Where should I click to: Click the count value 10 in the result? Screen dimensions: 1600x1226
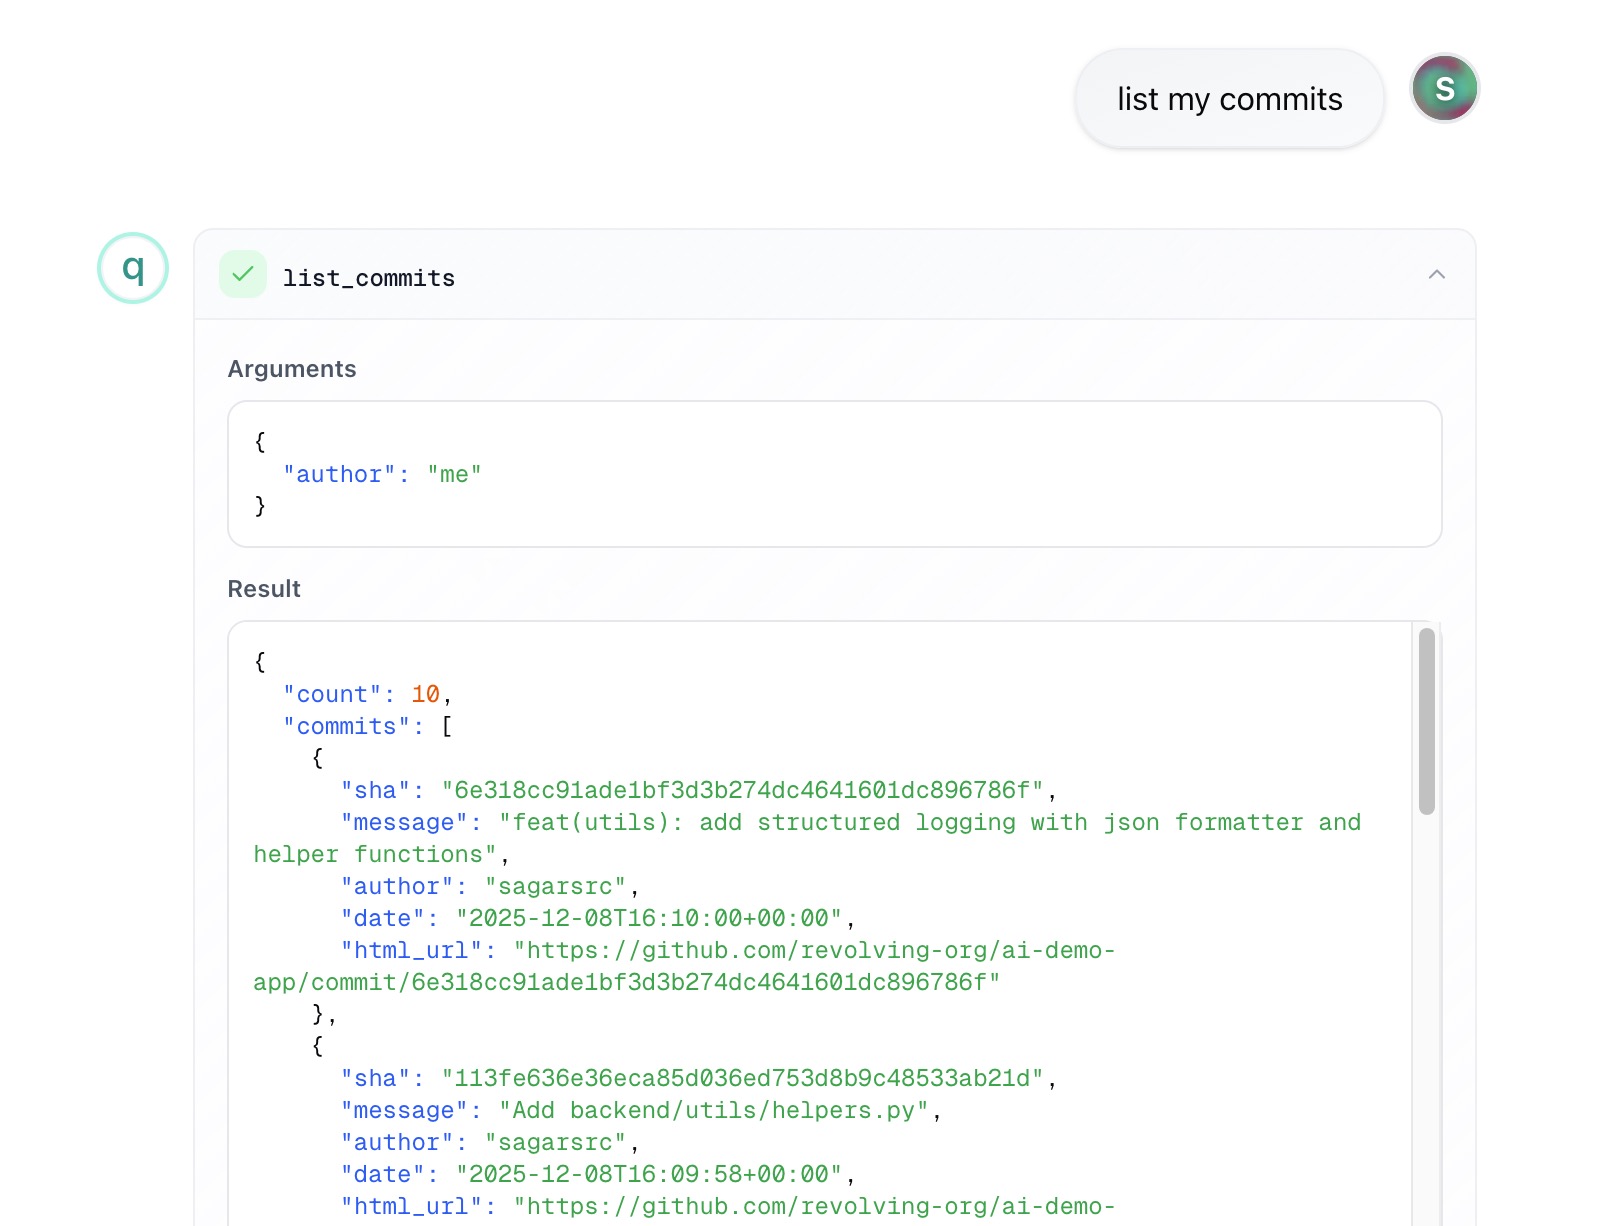(x=425, y=695)
